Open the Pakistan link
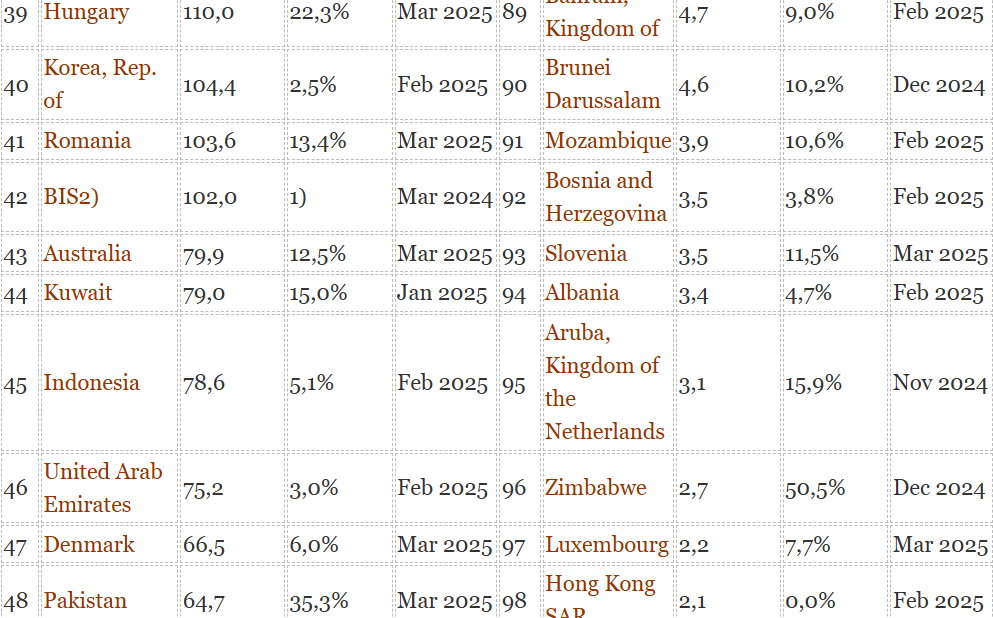The image size is (993, 618). 85,600
